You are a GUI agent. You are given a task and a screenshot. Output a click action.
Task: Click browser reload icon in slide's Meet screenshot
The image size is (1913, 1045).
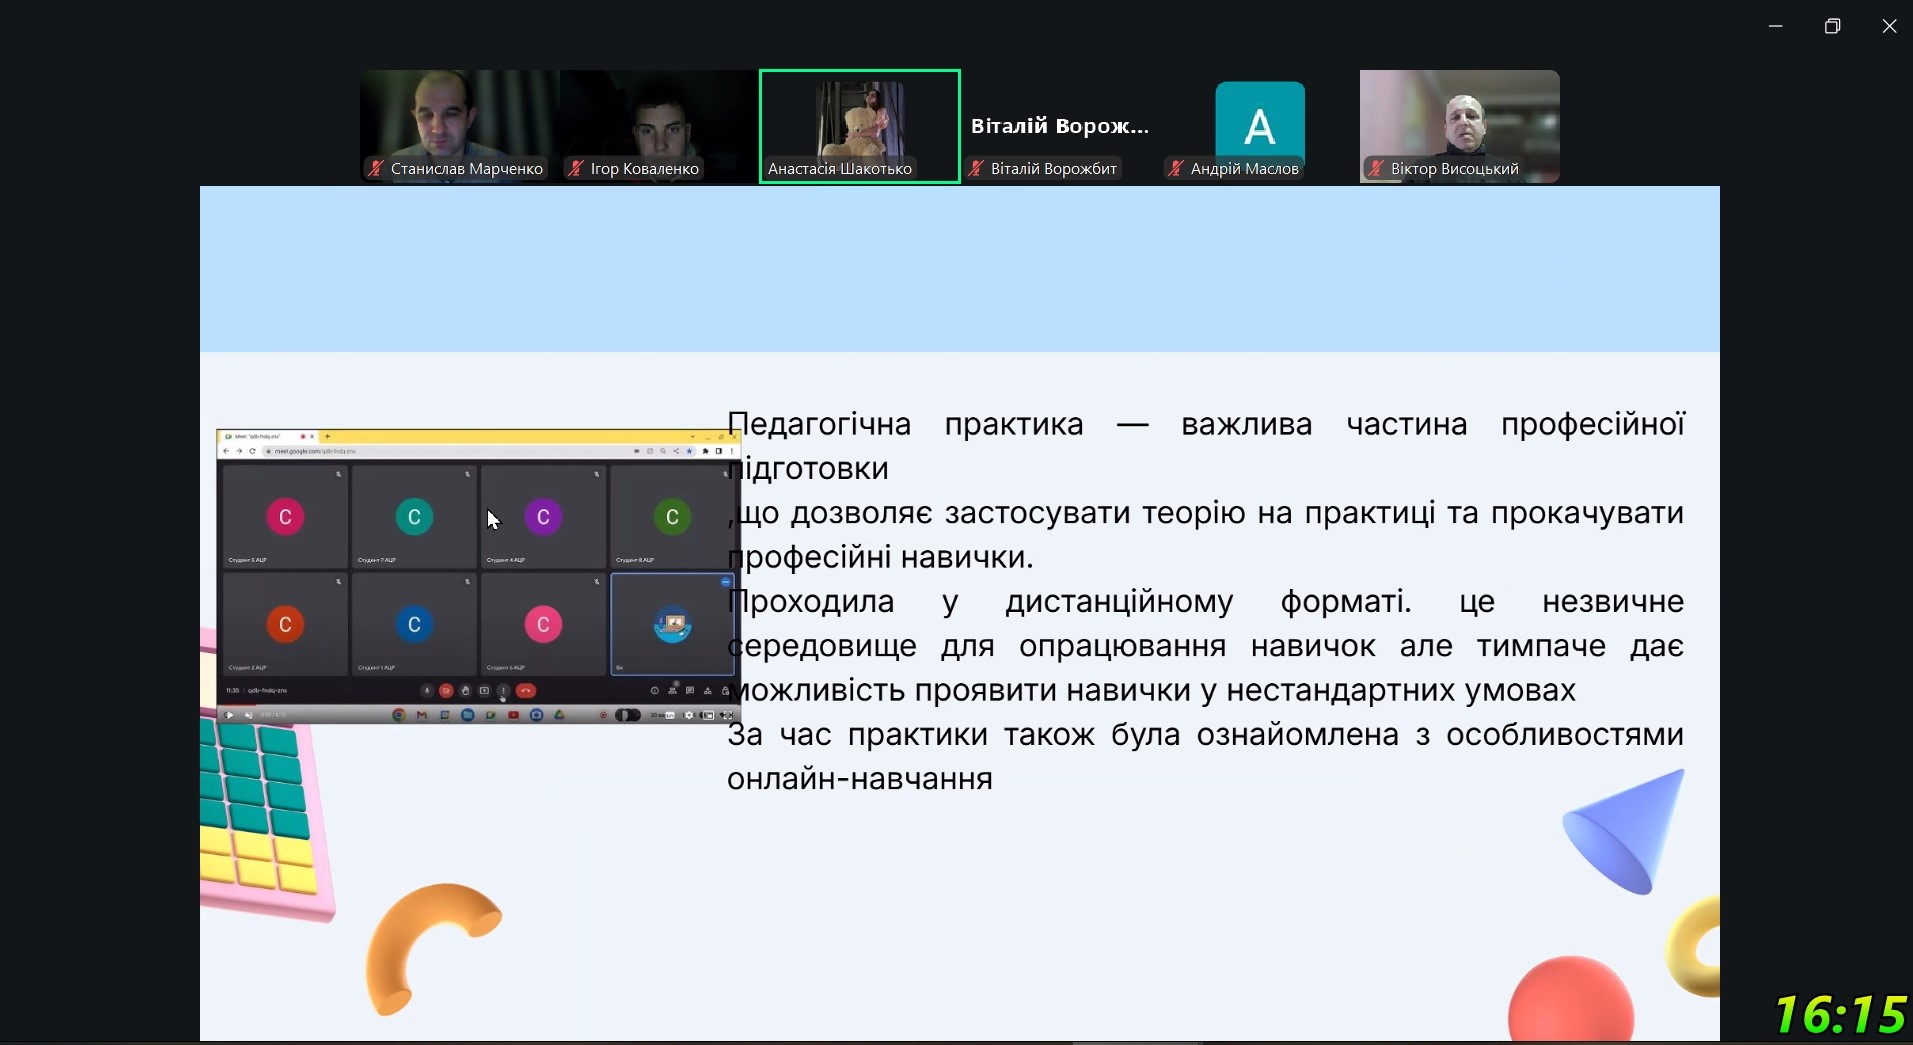(x=253, y=451)
